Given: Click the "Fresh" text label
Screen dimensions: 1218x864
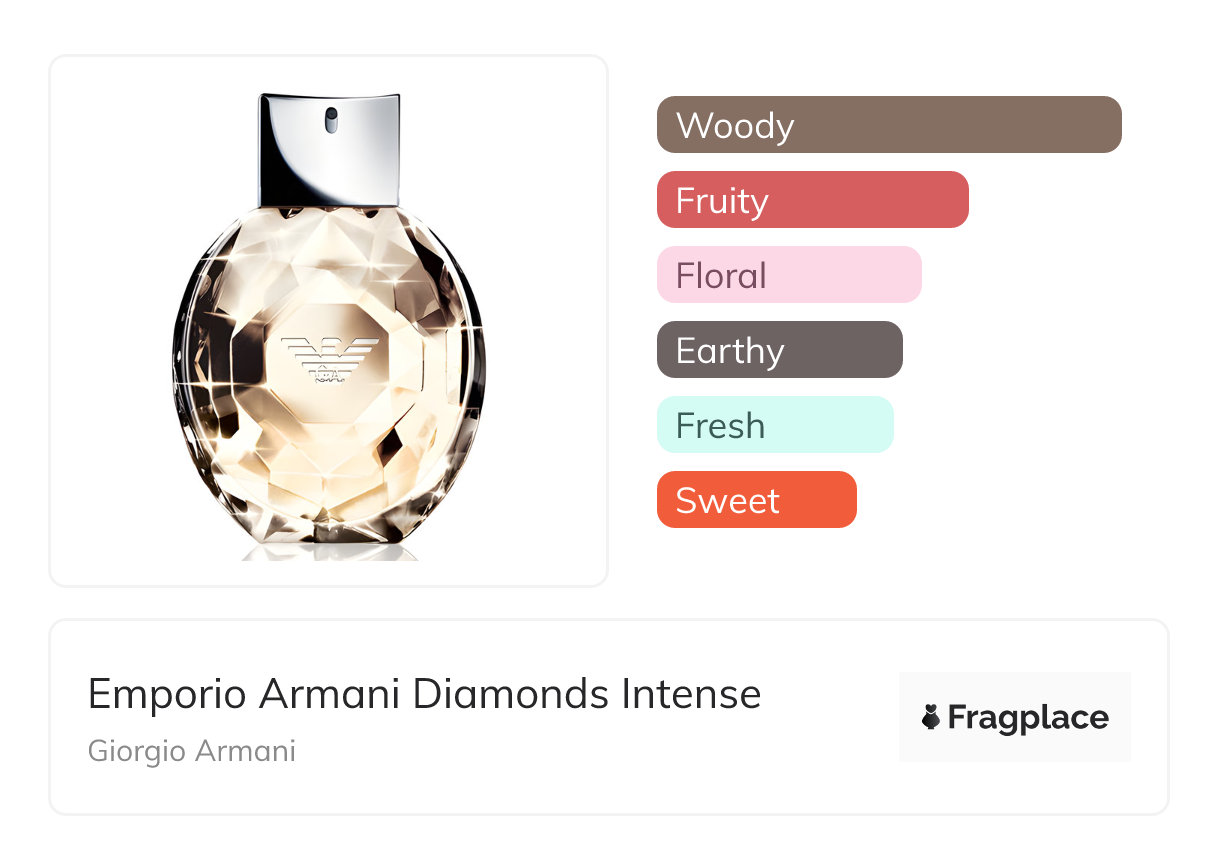Looking at the screenshot, I should tap(720, 426).
